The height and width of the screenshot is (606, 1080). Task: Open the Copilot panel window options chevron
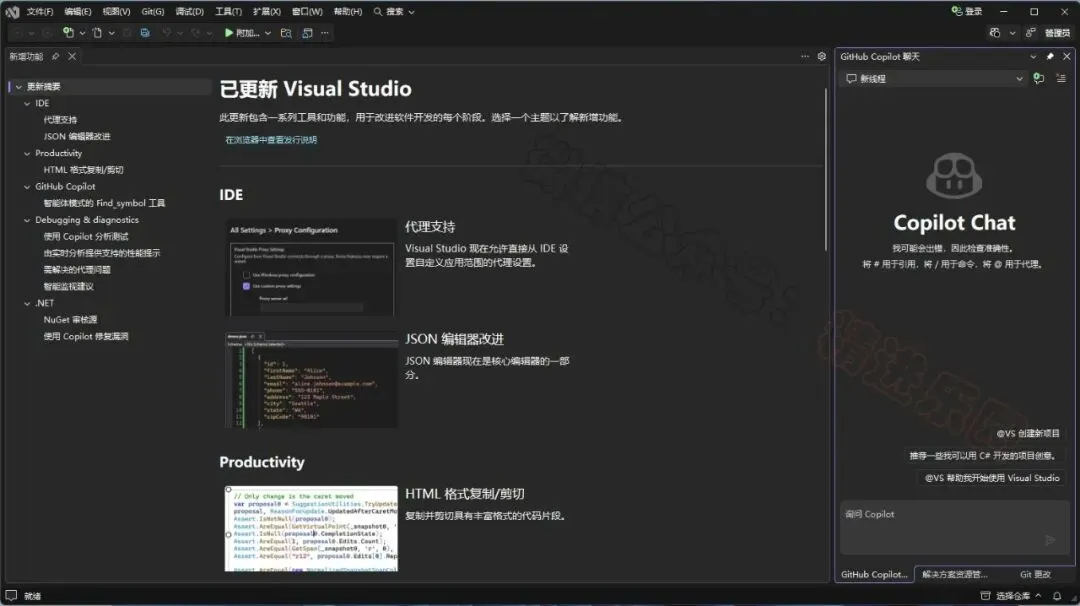[x=1032, y=56]
